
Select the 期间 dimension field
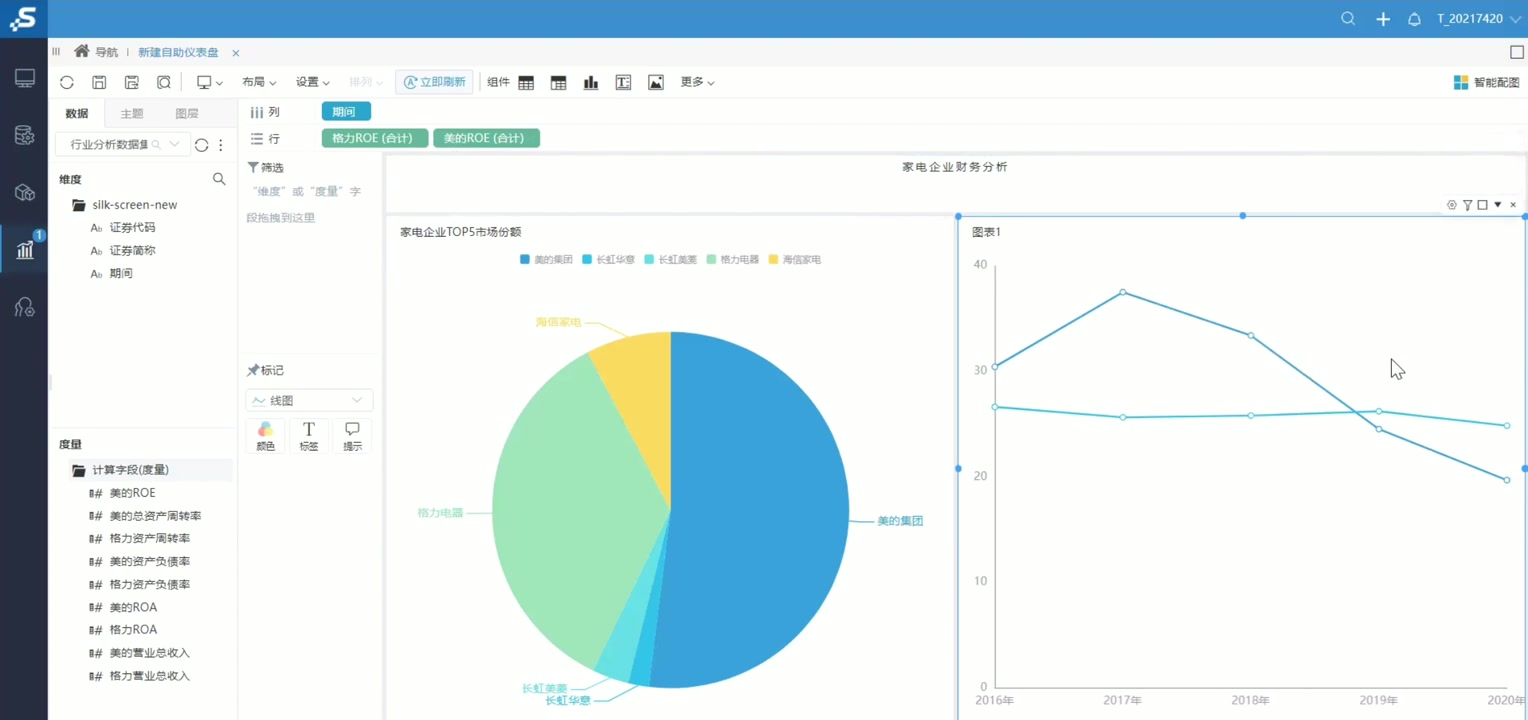(x=121, y=274)
